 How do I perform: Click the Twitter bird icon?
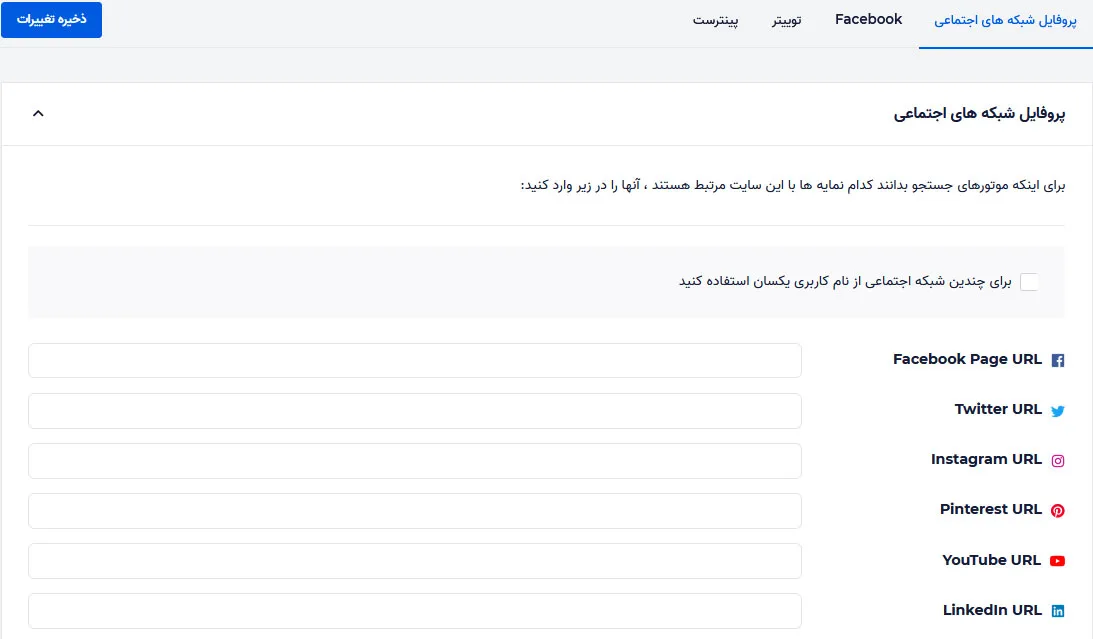(x=1057, y=410)
